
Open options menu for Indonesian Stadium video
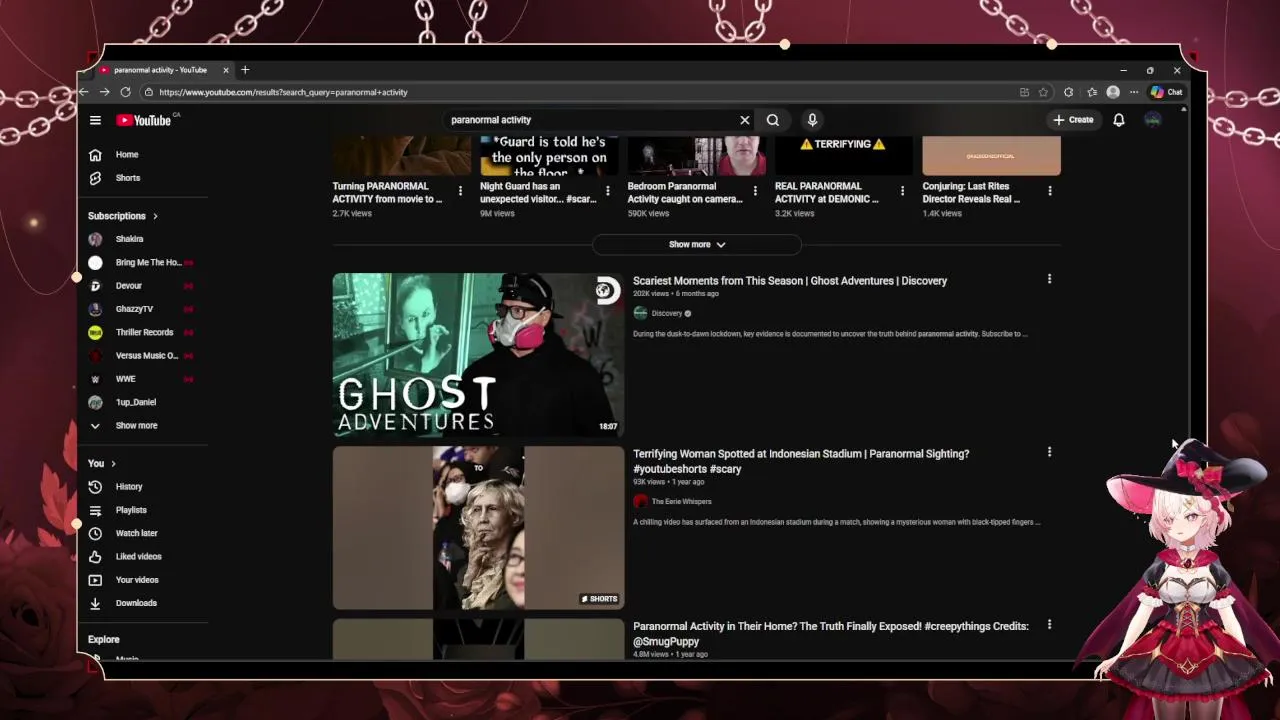coord(1049,452)
